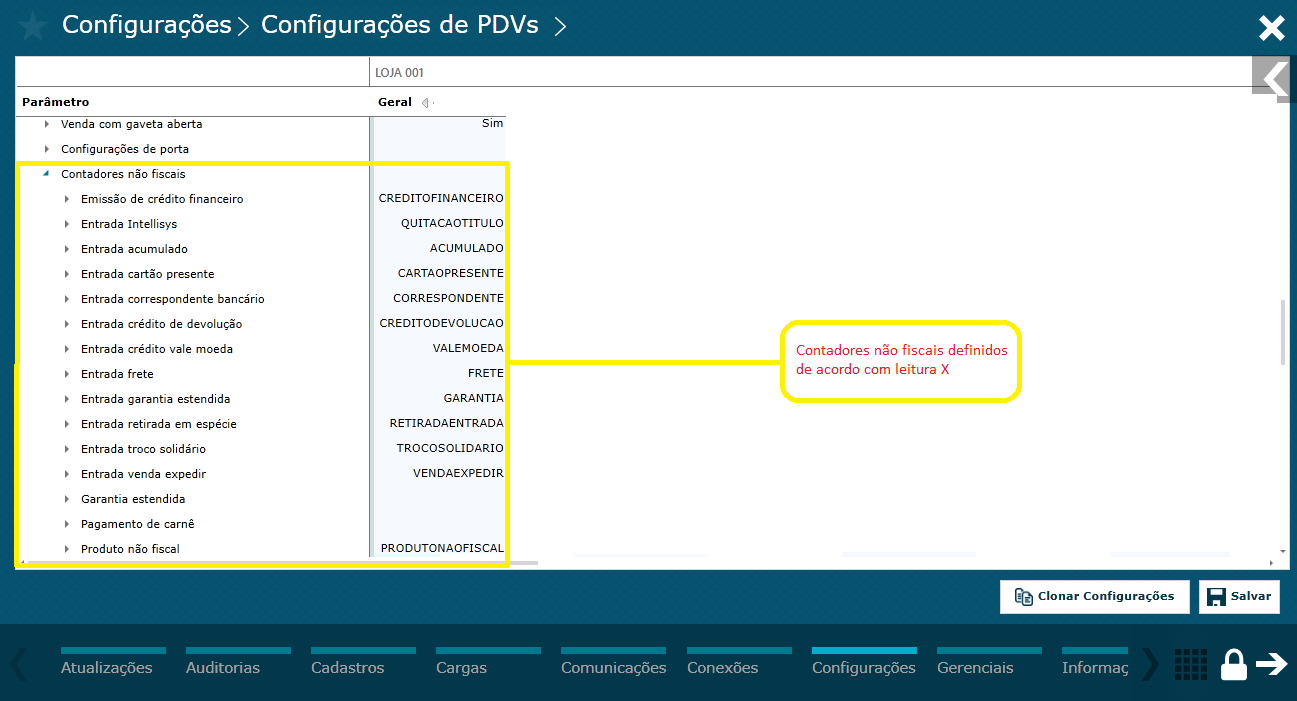The height and width of the screenshot is (701, 1297).
Task: Click the Clonar Configurações button
Action: (1094, 596)
